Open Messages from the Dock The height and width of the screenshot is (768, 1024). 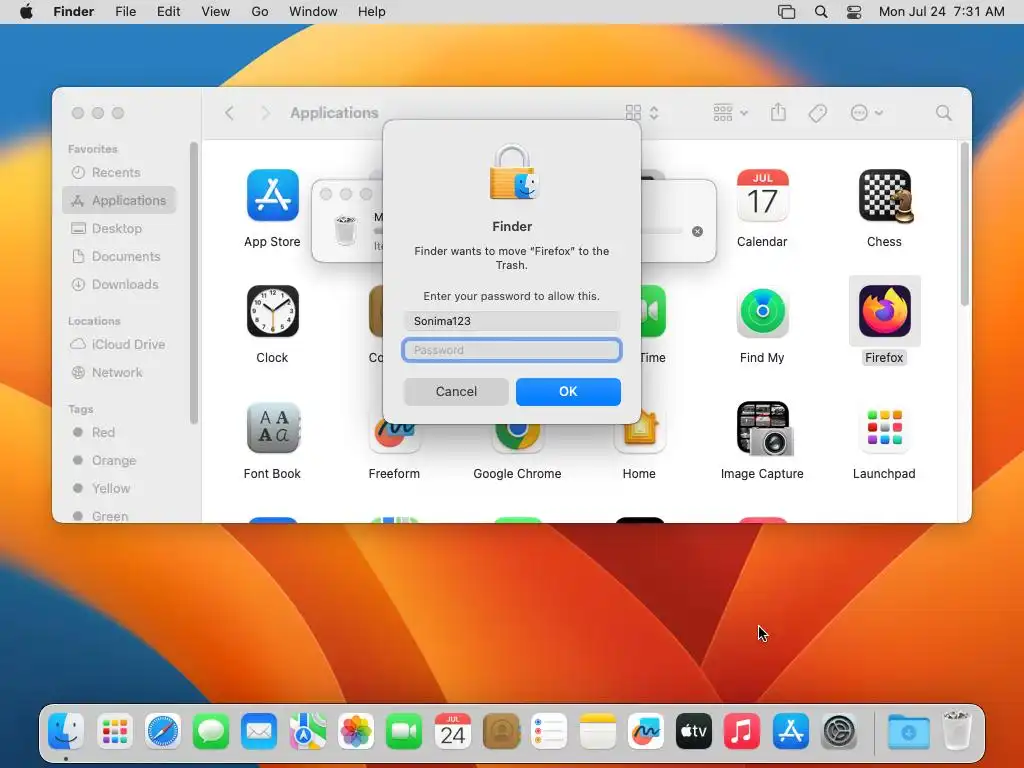[x=211, y=731]
